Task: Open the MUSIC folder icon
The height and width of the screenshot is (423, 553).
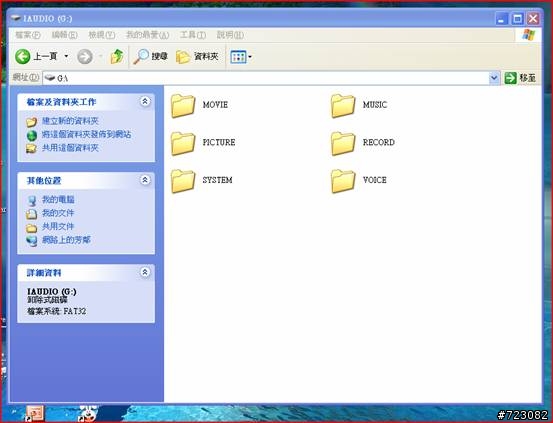Action: [343, 105]
